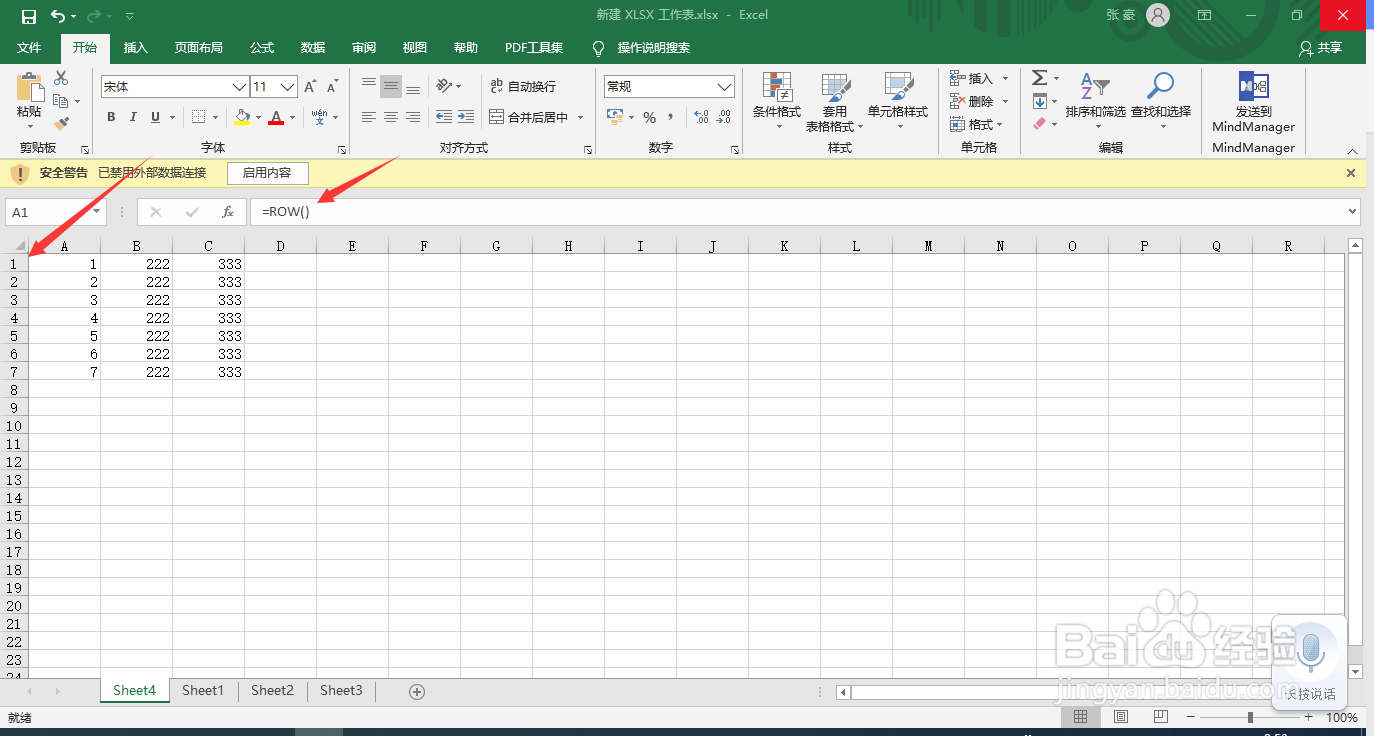Activate the Format Painter brush
This screenshot has width=1374, height=736.
click(x=61, y=124)
